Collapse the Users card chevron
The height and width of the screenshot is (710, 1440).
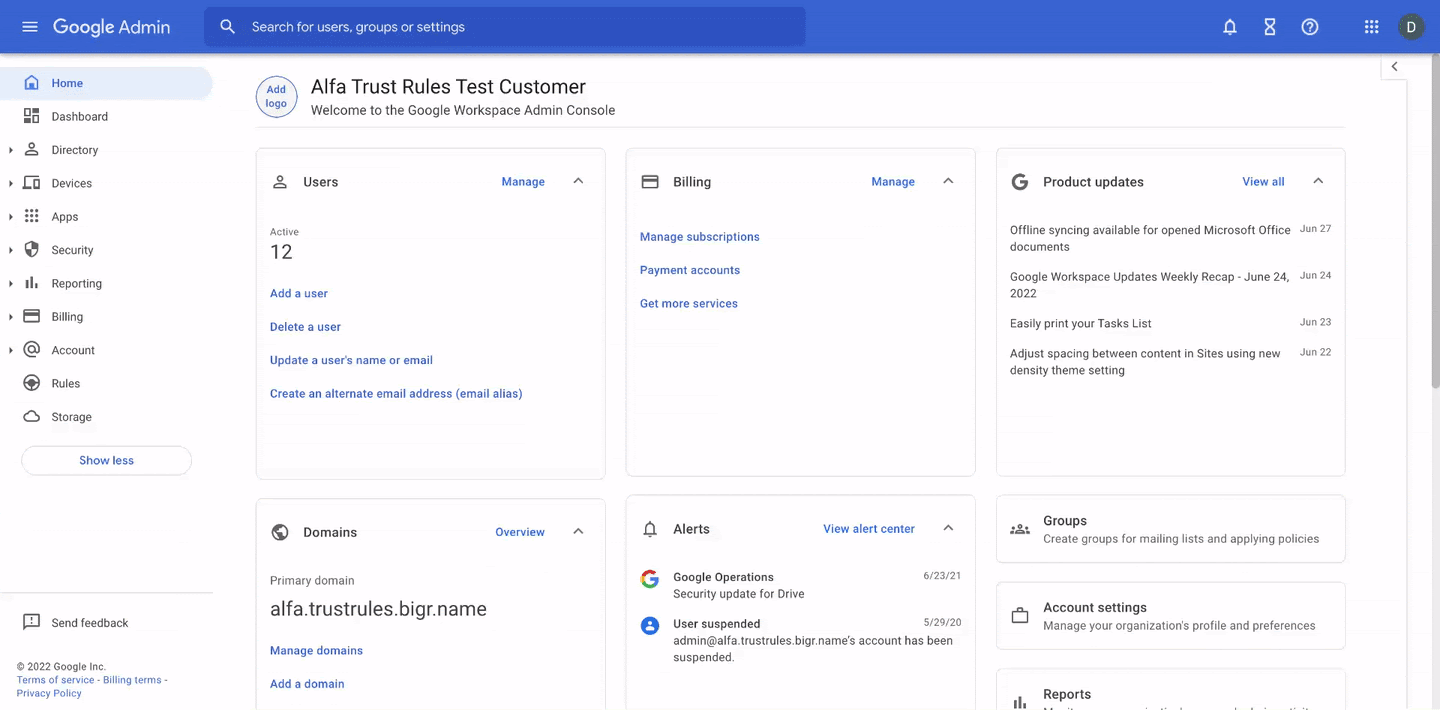(x=578, y=181)
